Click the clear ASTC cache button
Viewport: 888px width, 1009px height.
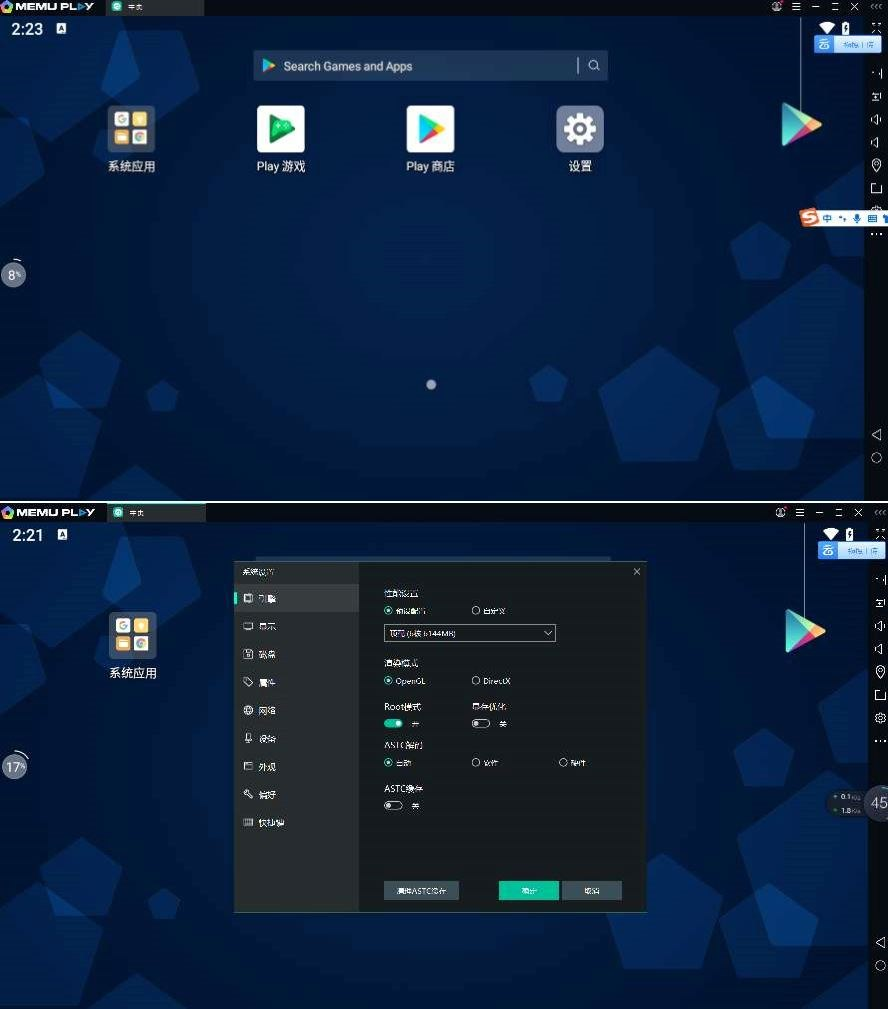[421, 890]
